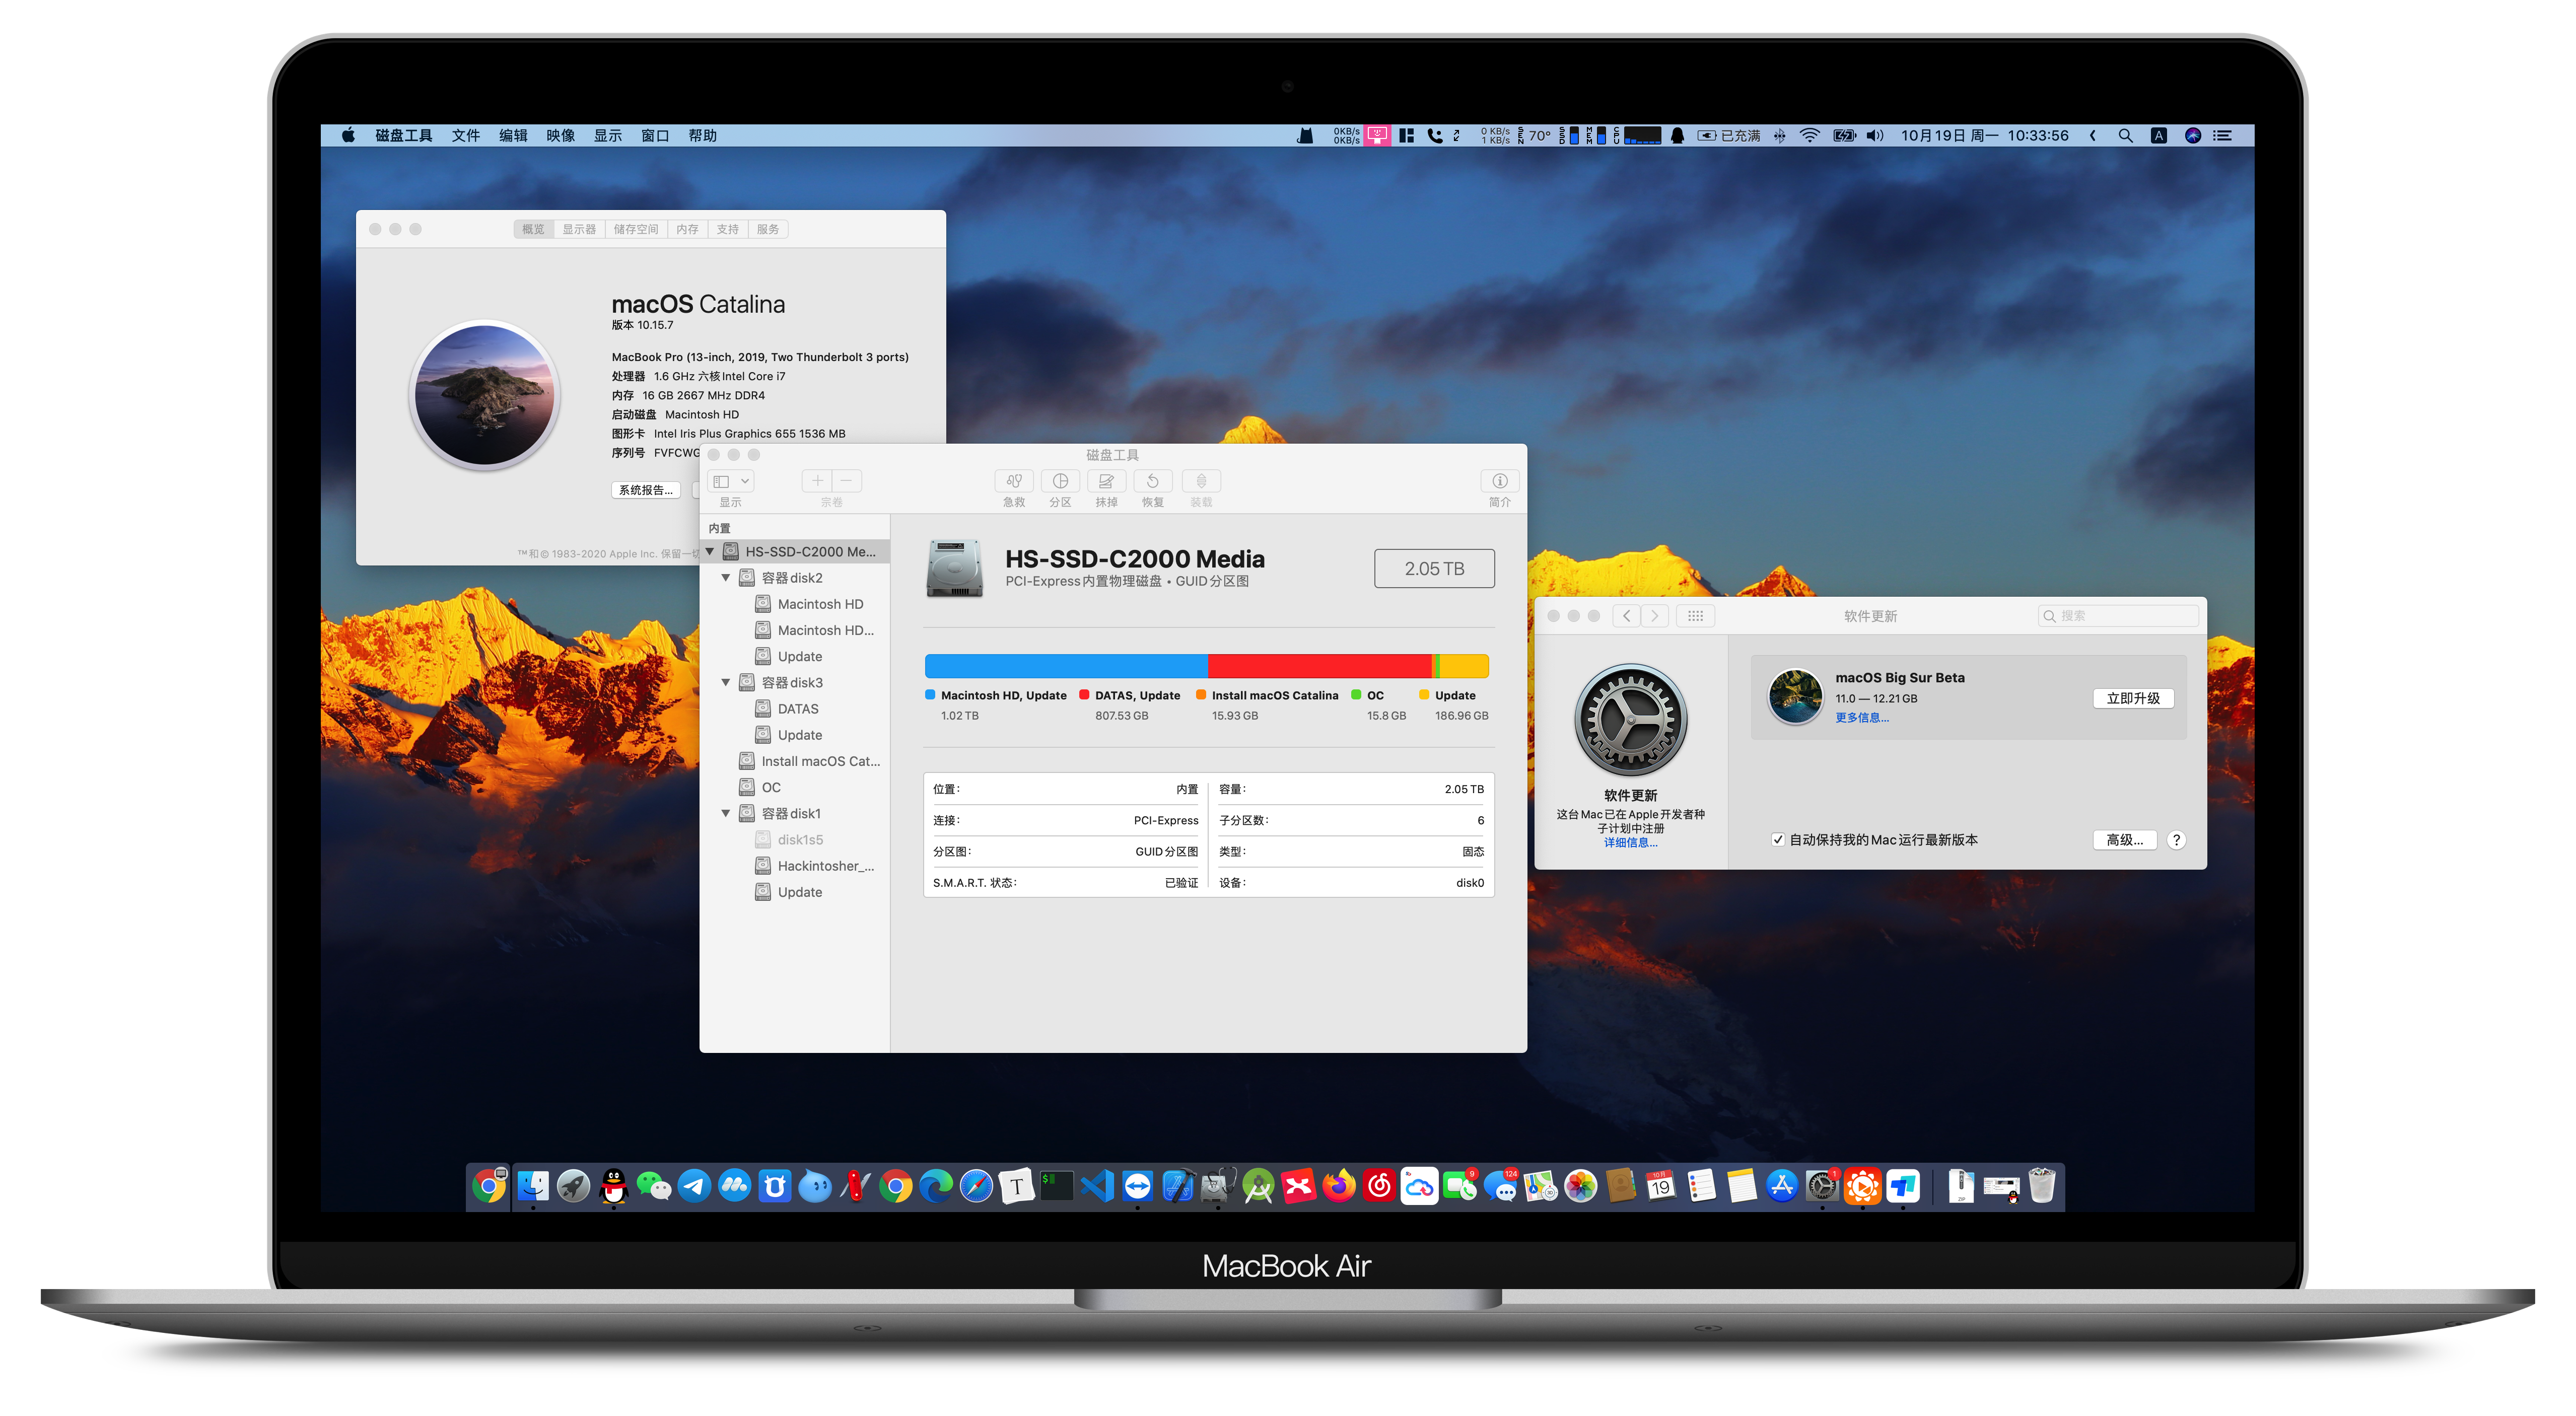Click the 186.96 GB Update size label
The width and height of the screenshot is (2576, 1416).
tap(1461, 716)
